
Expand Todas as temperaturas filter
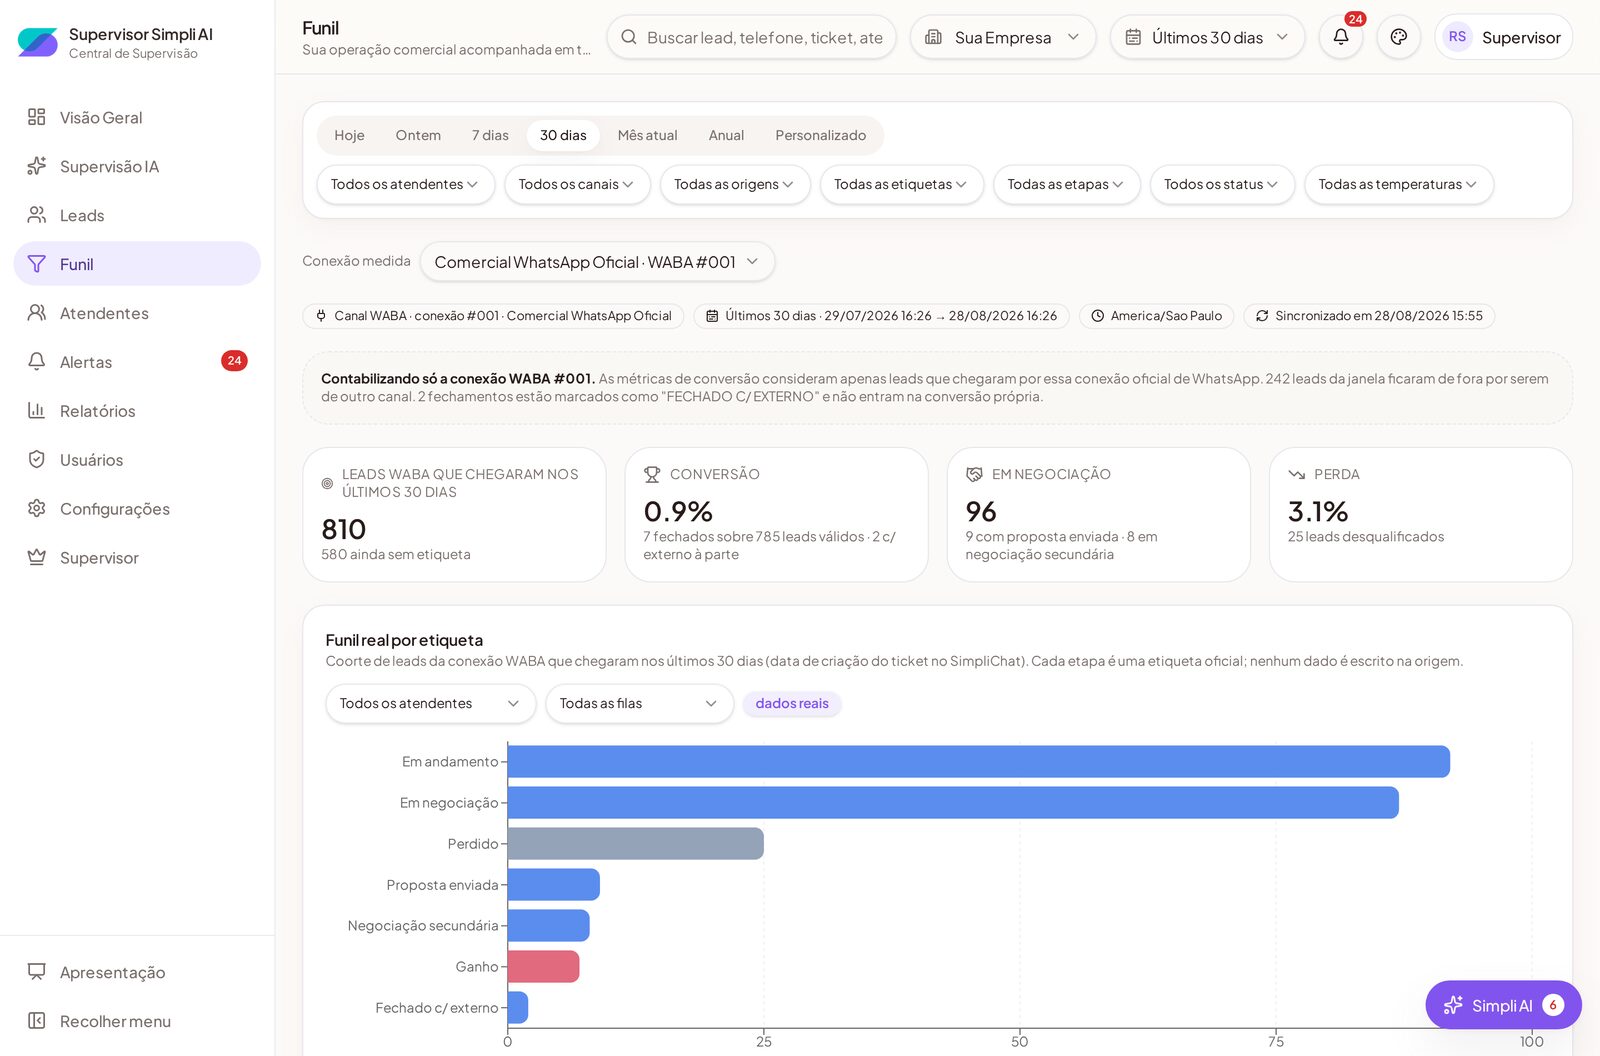[1398, 184]
